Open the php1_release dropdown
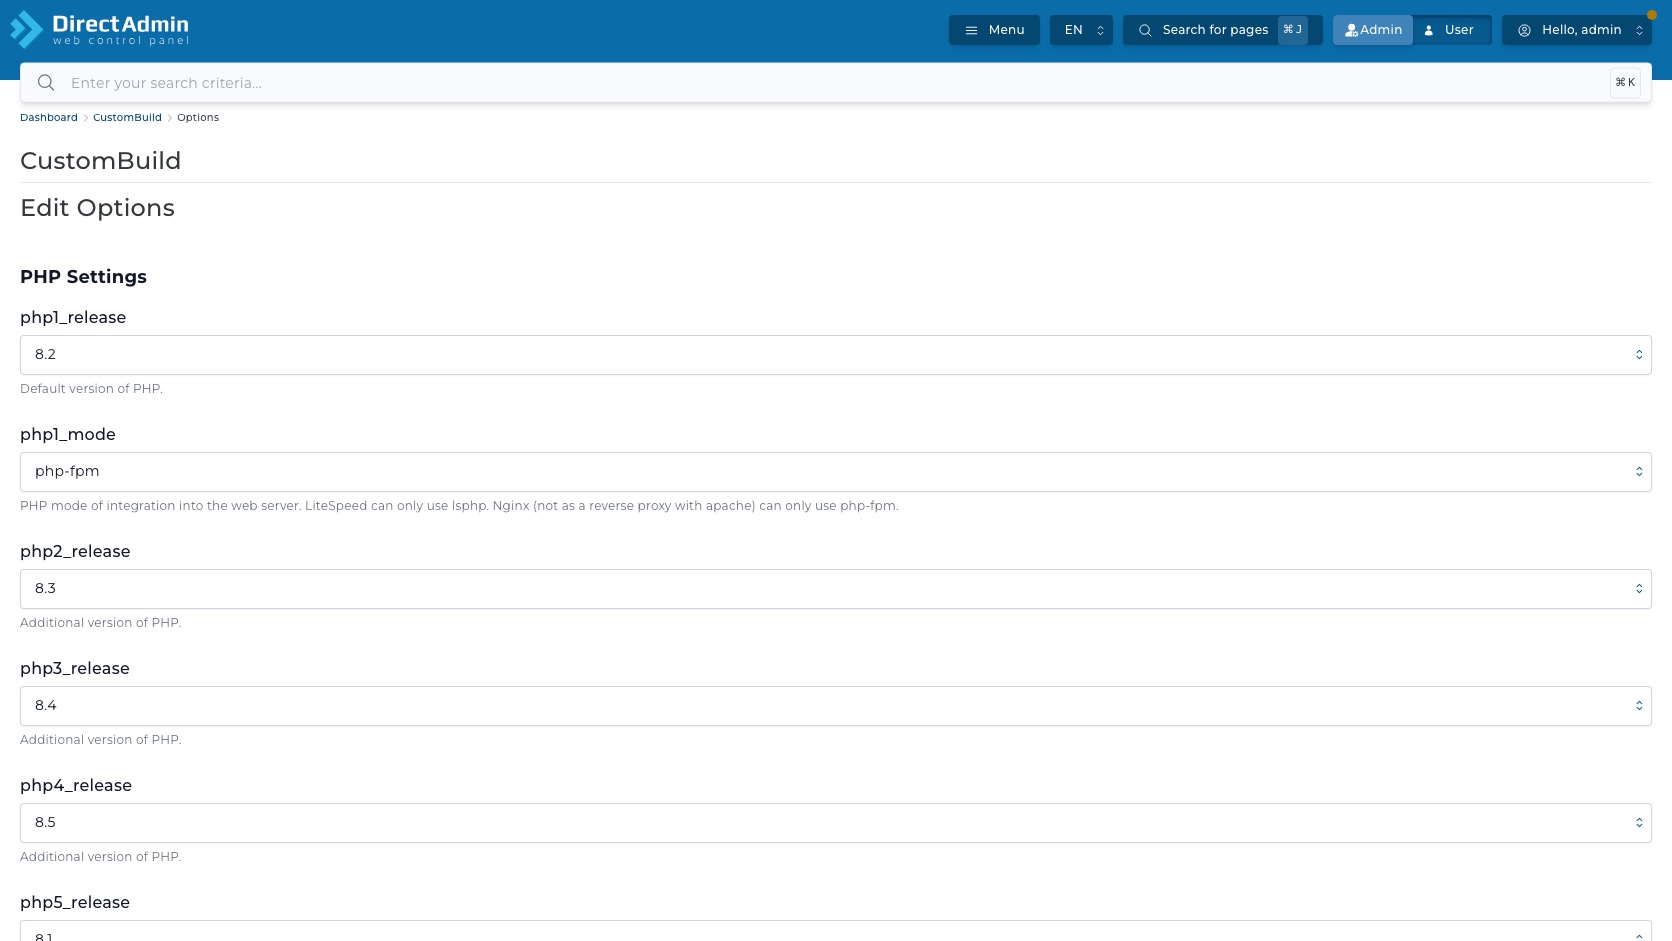This screenshot has width=1672, height=941. point(836,355)
